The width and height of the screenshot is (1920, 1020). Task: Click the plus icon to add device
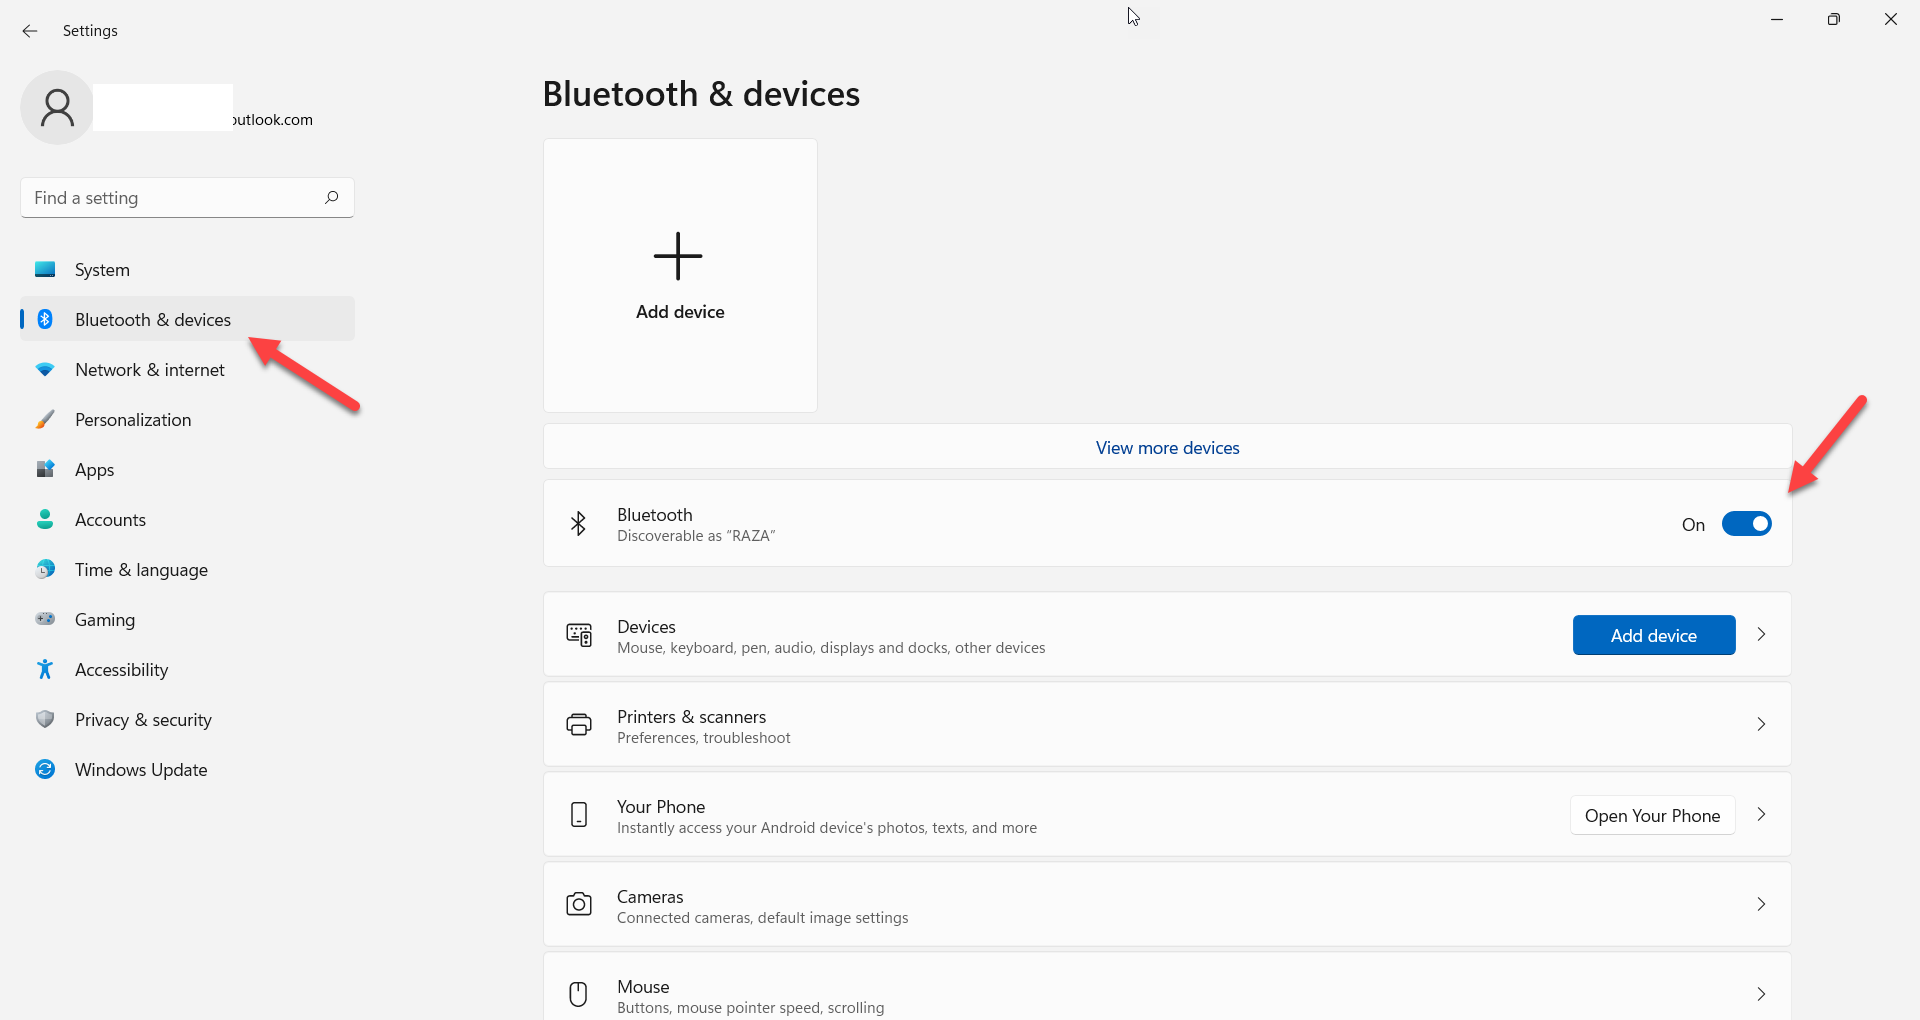click(x=678, y=256)
